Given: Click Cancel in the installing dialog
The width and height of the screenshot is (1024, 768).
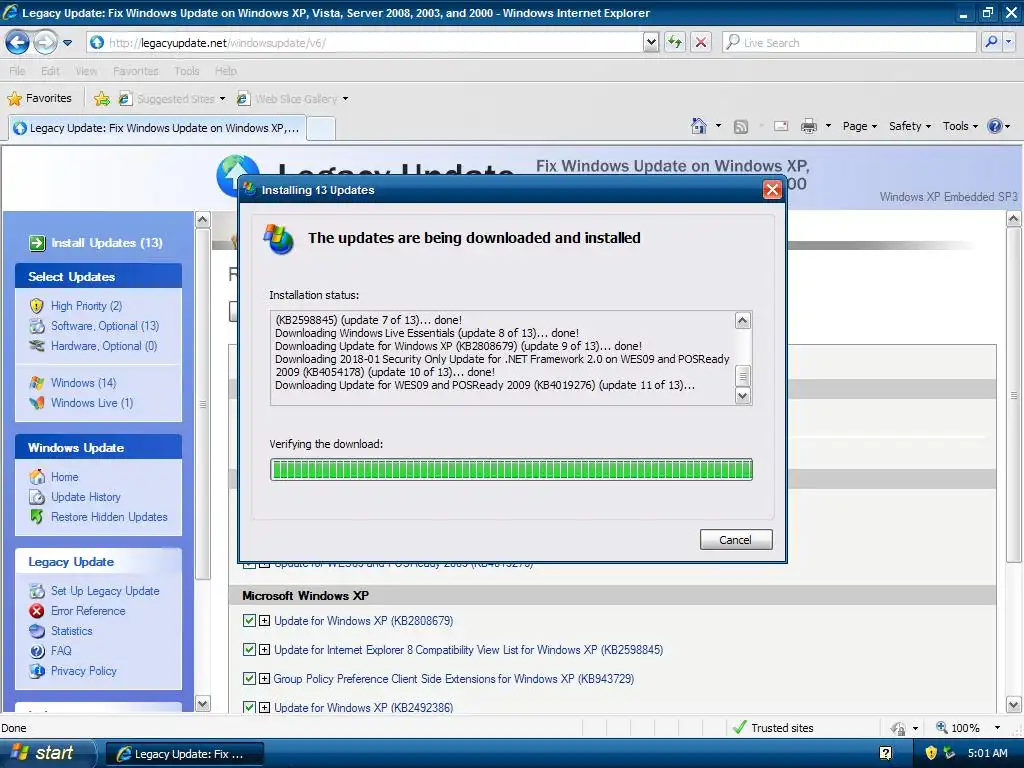Looking at the screenshot, I should 736,539.
